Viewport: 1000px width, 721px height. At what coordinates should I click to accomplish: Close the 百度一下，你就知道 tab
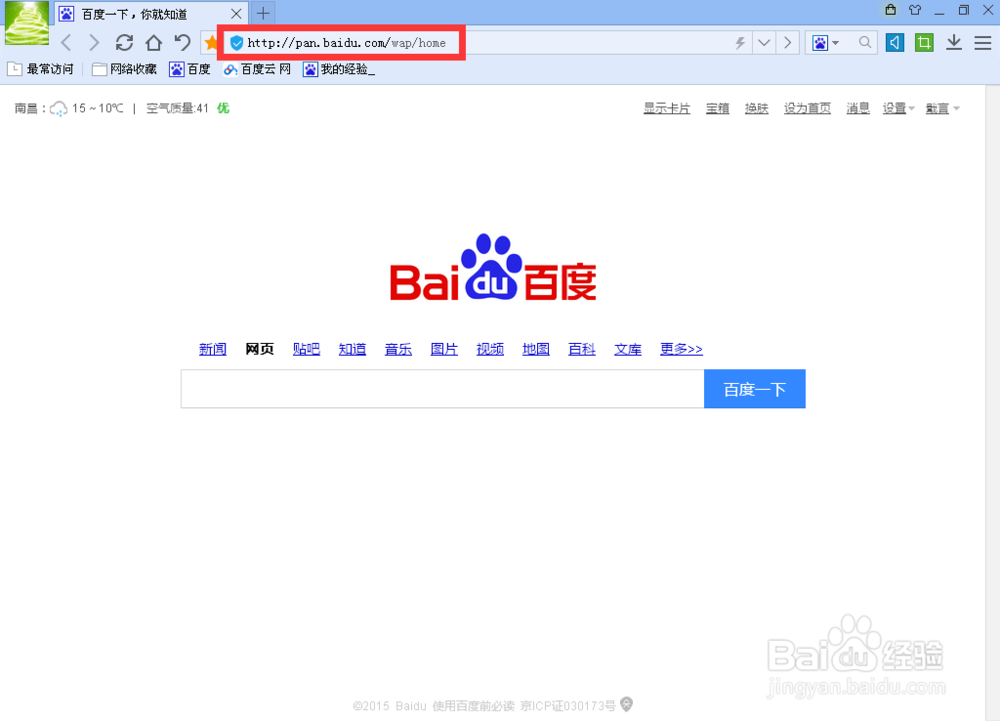click(236, 13)
